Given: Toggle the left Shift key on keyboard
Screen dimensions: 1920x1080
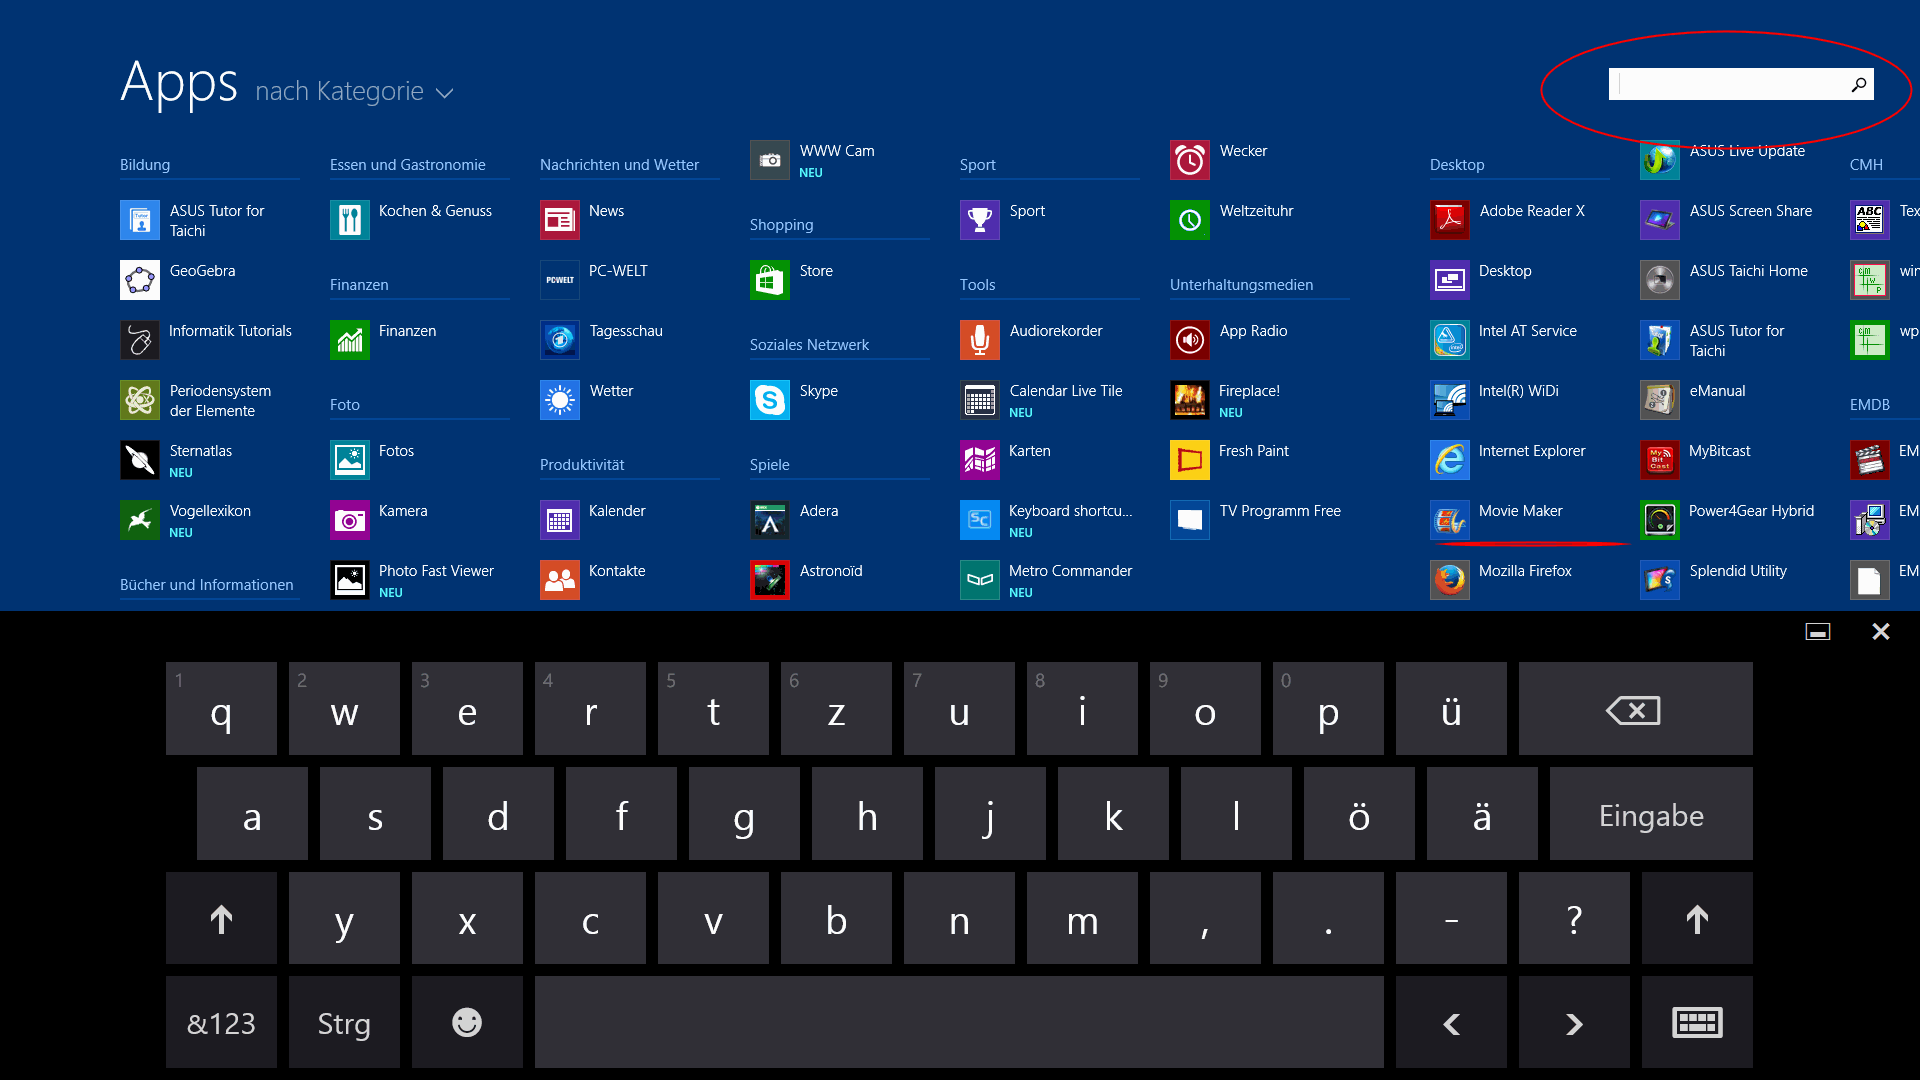Looking at the screenshot, I should (221, 919).
